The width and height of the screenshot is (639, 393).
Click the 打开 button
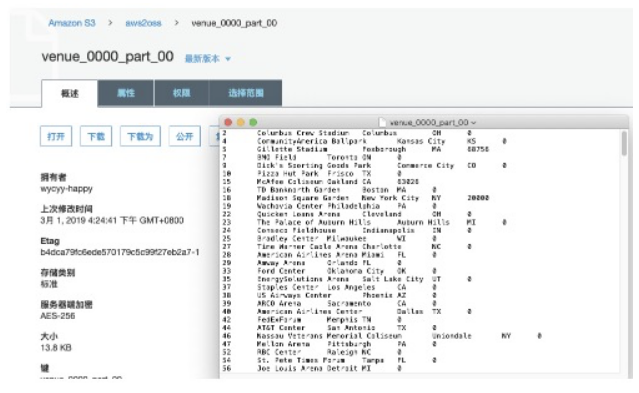coord(56,136)
